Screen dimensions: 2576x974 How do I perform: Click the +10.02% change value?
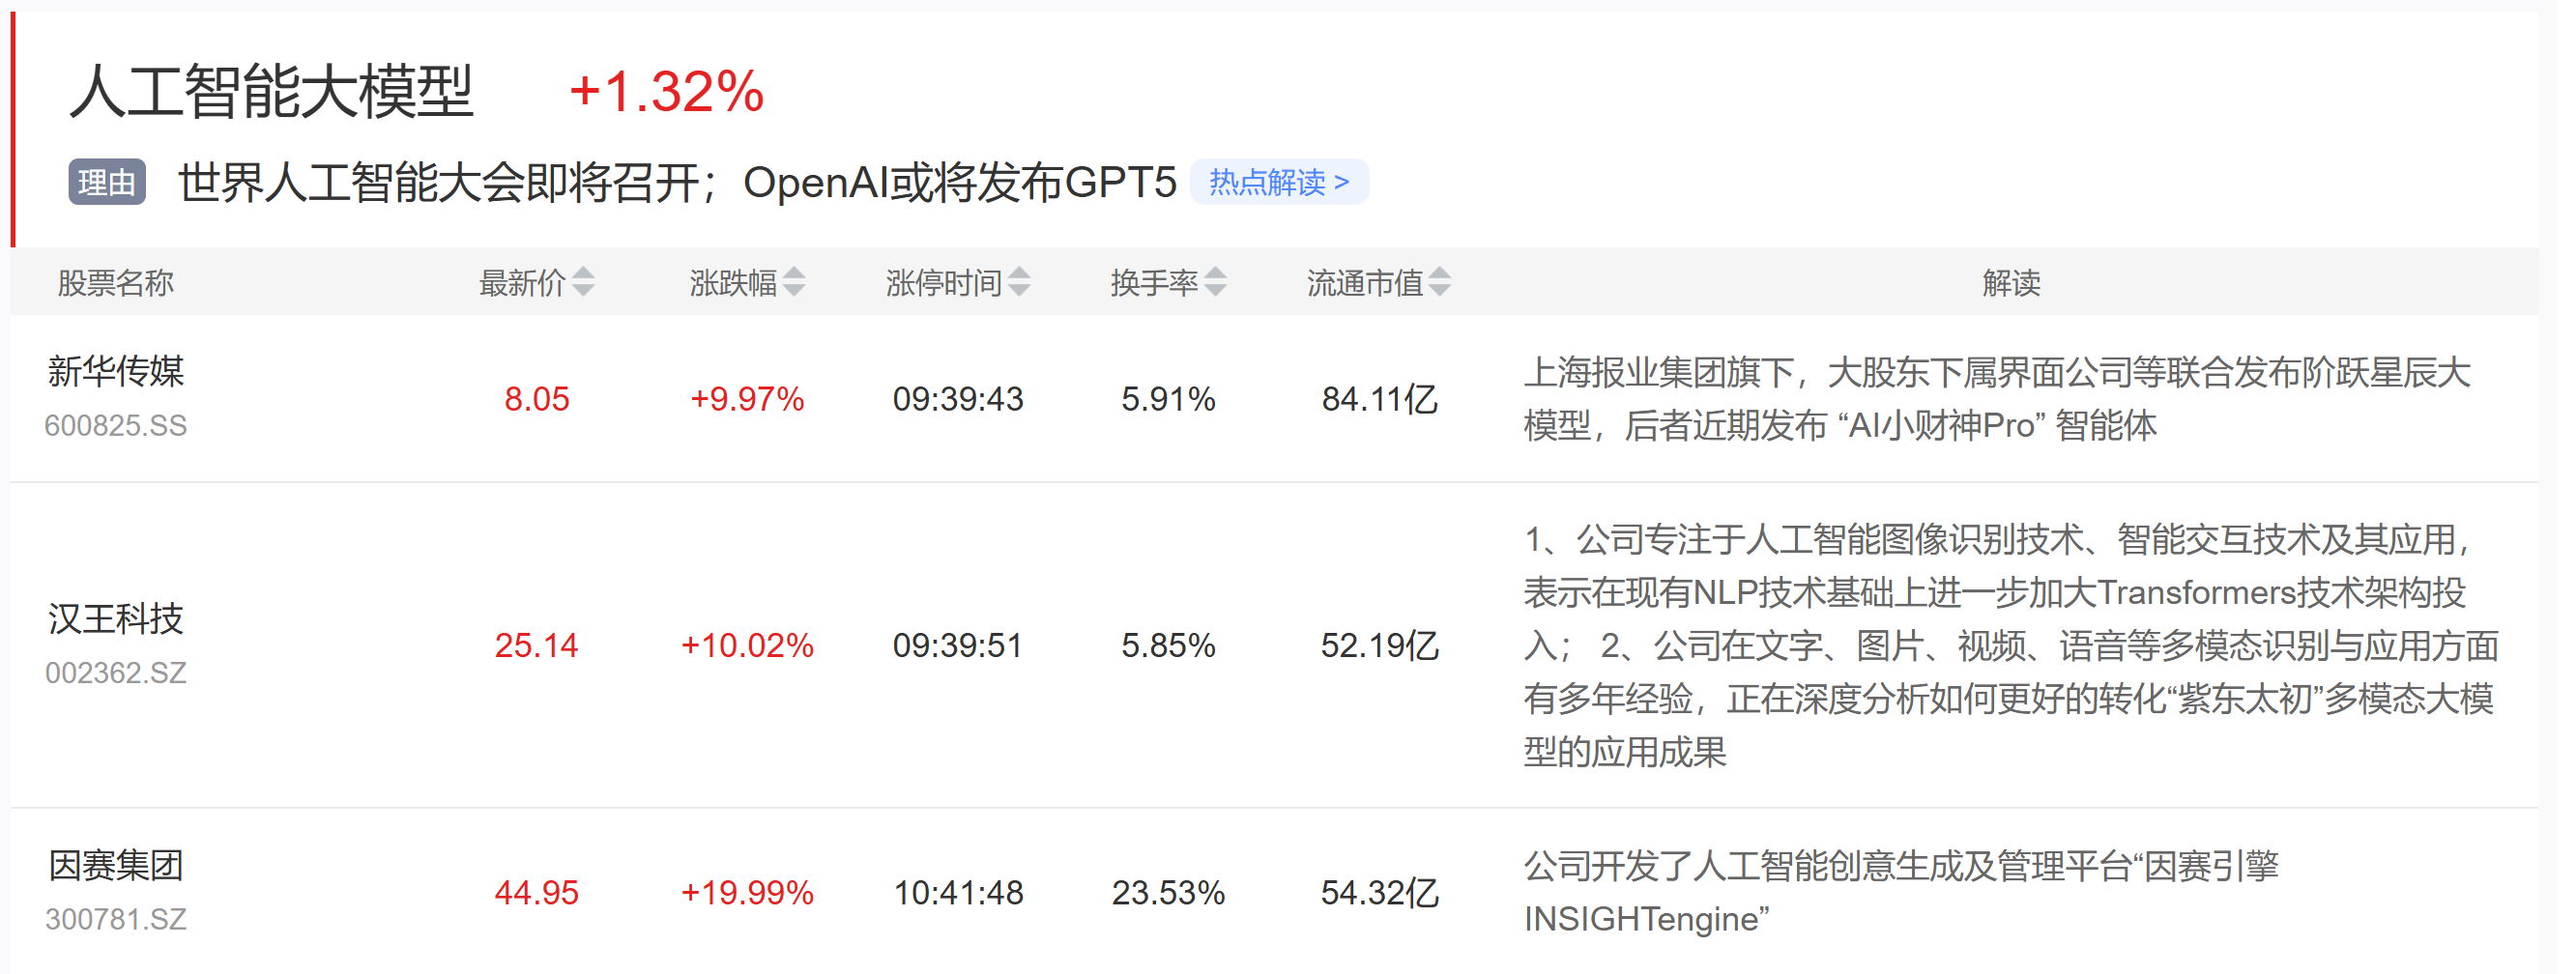point(747,645)
